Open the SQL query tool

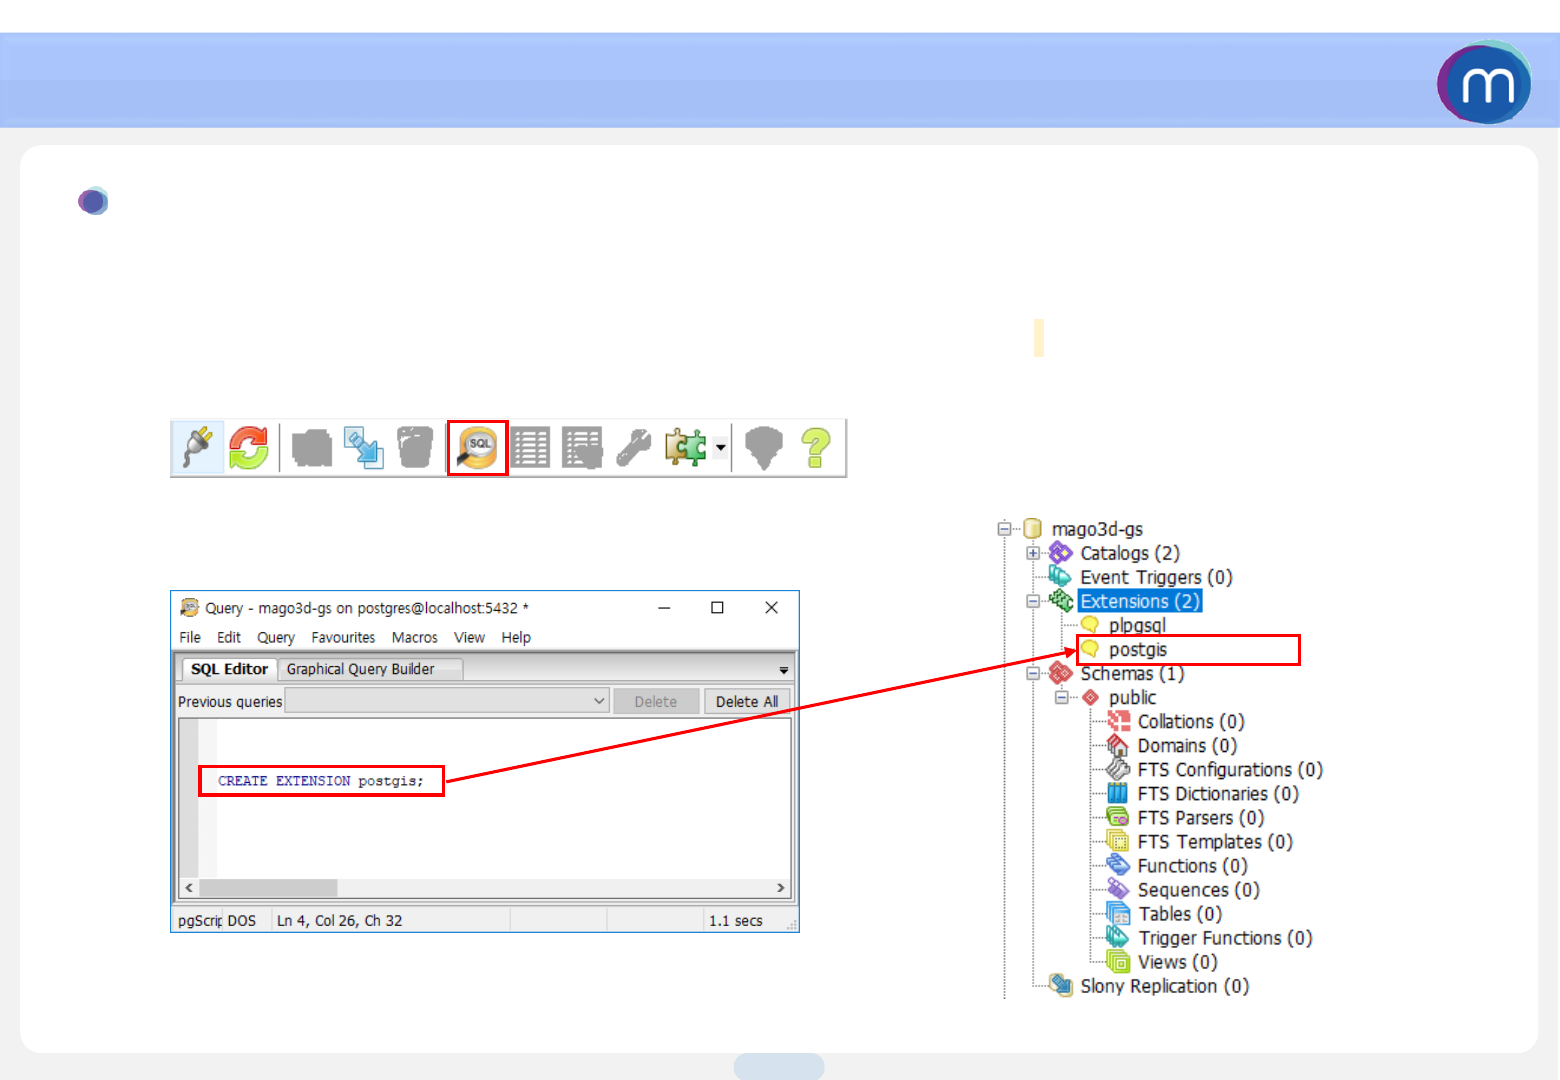[x=478, y=447]
